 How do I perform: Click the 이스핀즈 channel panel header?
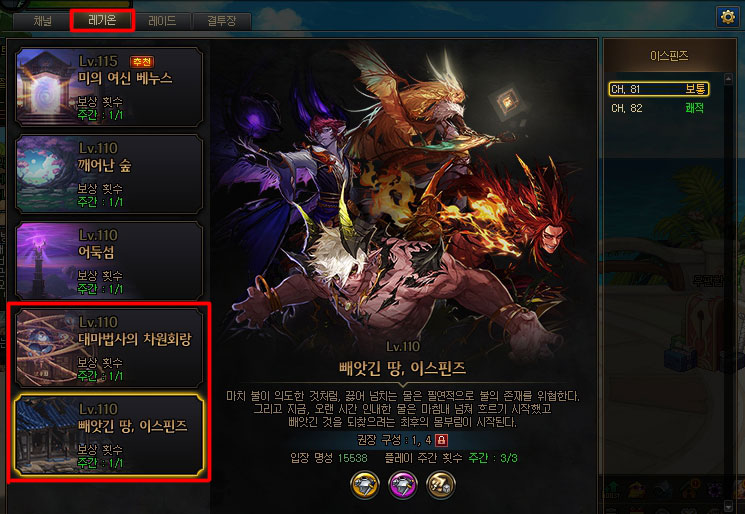(x=669, y=56)
